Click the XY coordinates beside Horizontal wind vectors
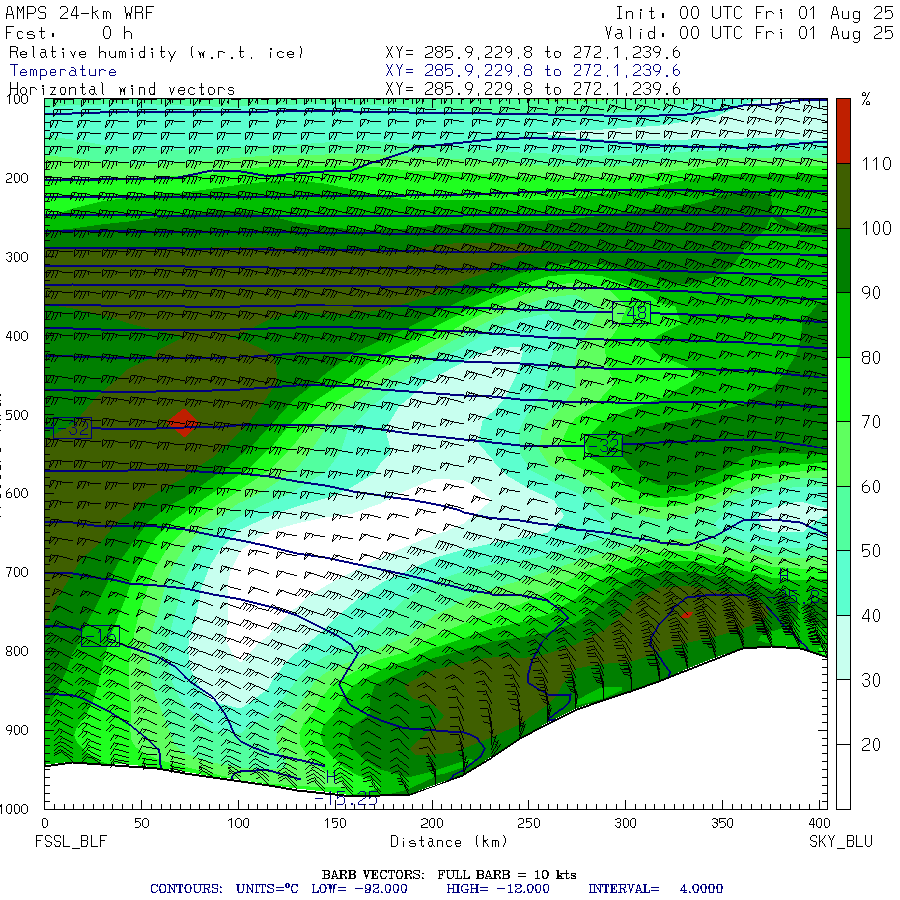 pos(533,89)
